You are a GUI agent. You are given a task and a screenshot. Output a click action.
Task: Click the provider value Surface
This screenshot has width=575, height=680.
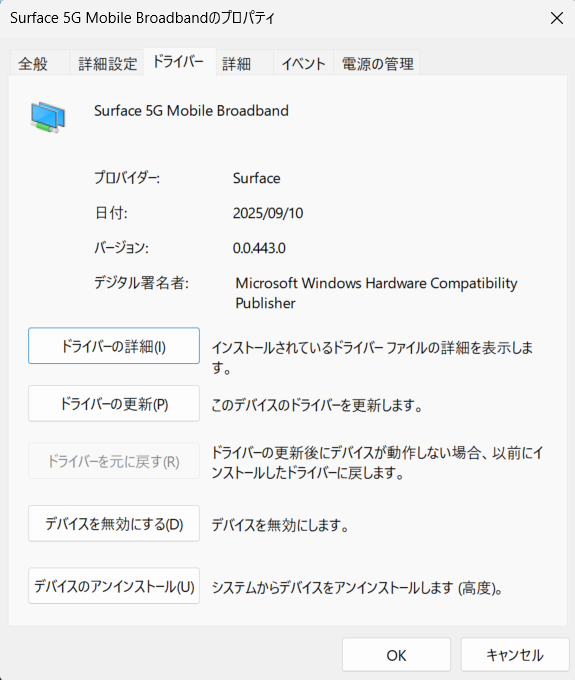click(x=256, y=178)
